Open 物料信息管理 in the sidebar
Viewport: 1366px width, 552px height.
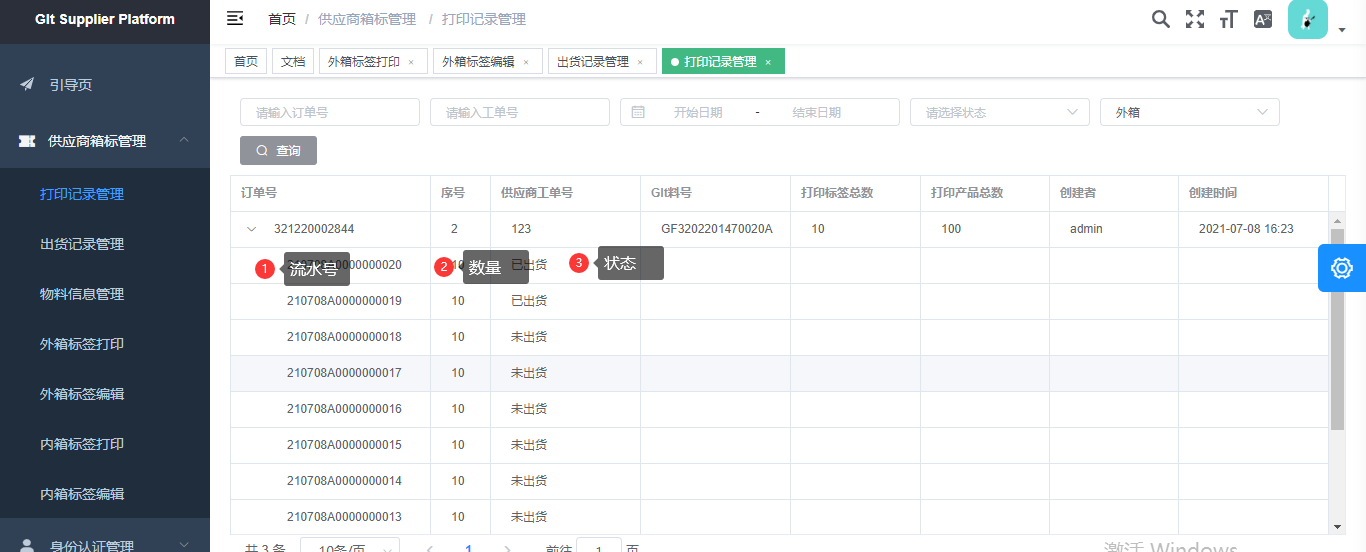[82, 294]
